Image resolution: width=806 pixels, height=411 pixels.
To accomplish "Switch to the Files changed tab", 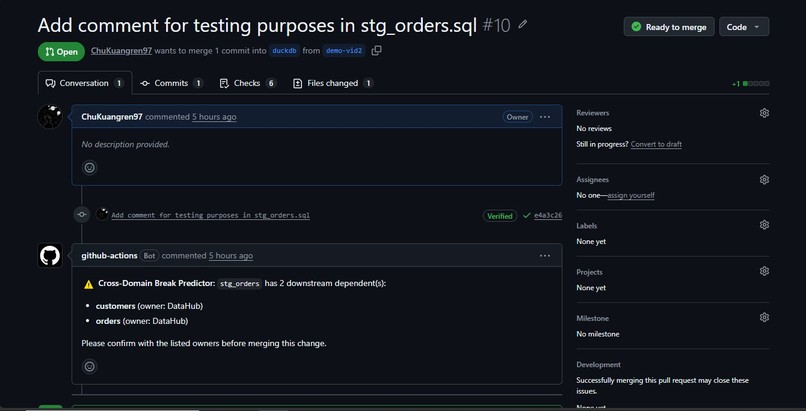I will [x=333, y=83].
